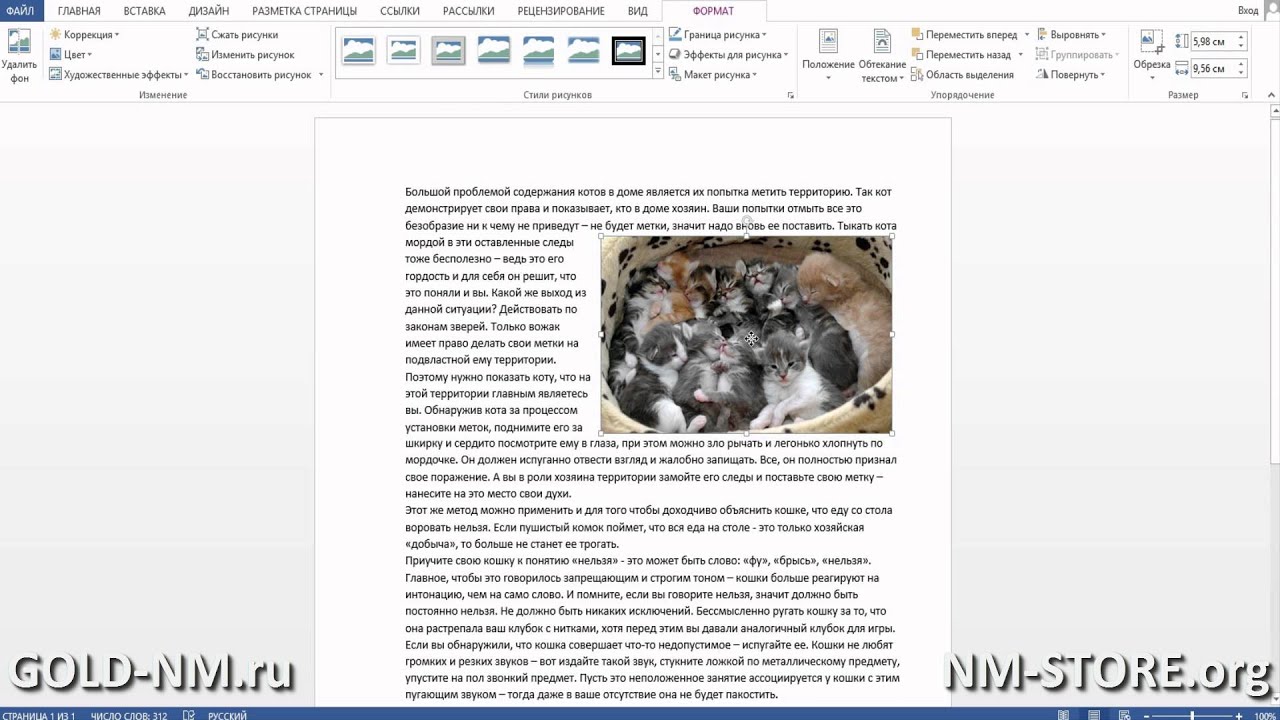Switch to the РЕЦЕНЗИРОВАНИЕ tab
This screenshot has width=1280, height=720.
tap(561, 11)
